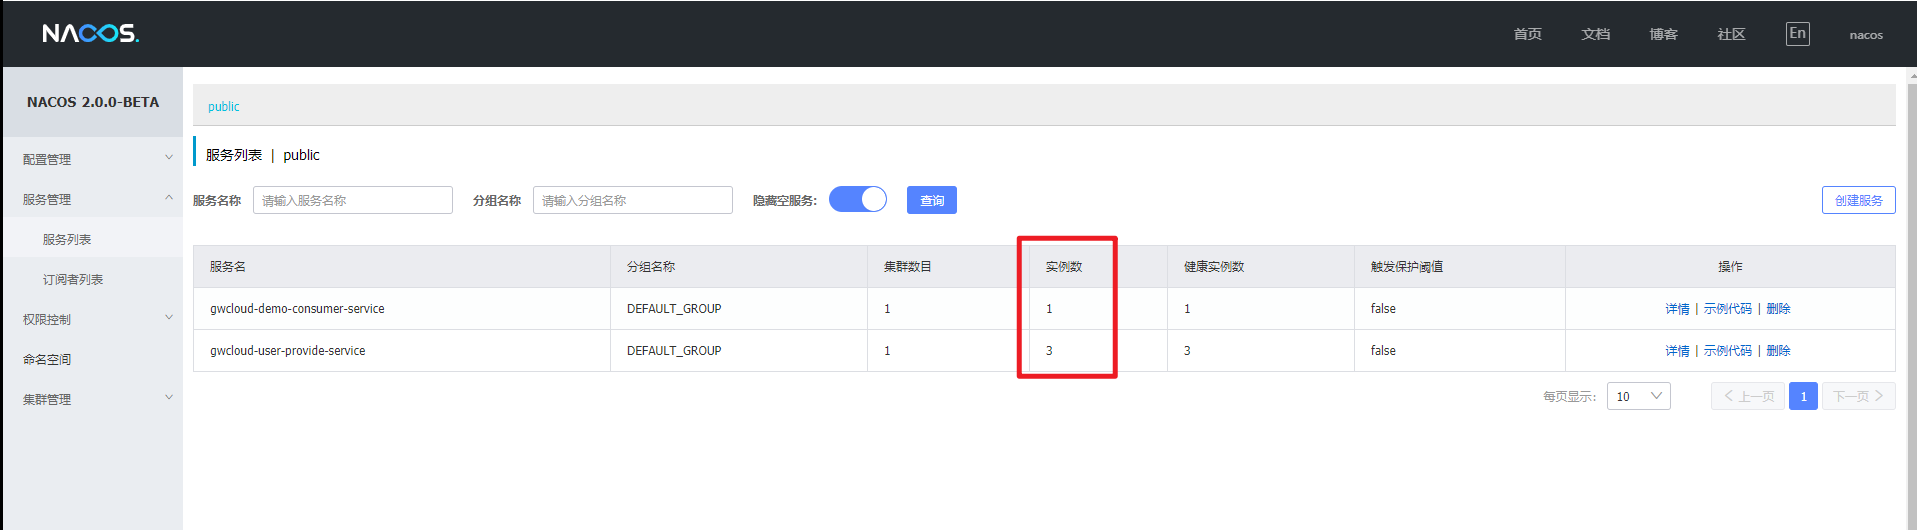The width and height of the screenshot is (1917, 530).
Task: Click false in the gwcloud-user-provide-service row
Action: [1383, 351]
